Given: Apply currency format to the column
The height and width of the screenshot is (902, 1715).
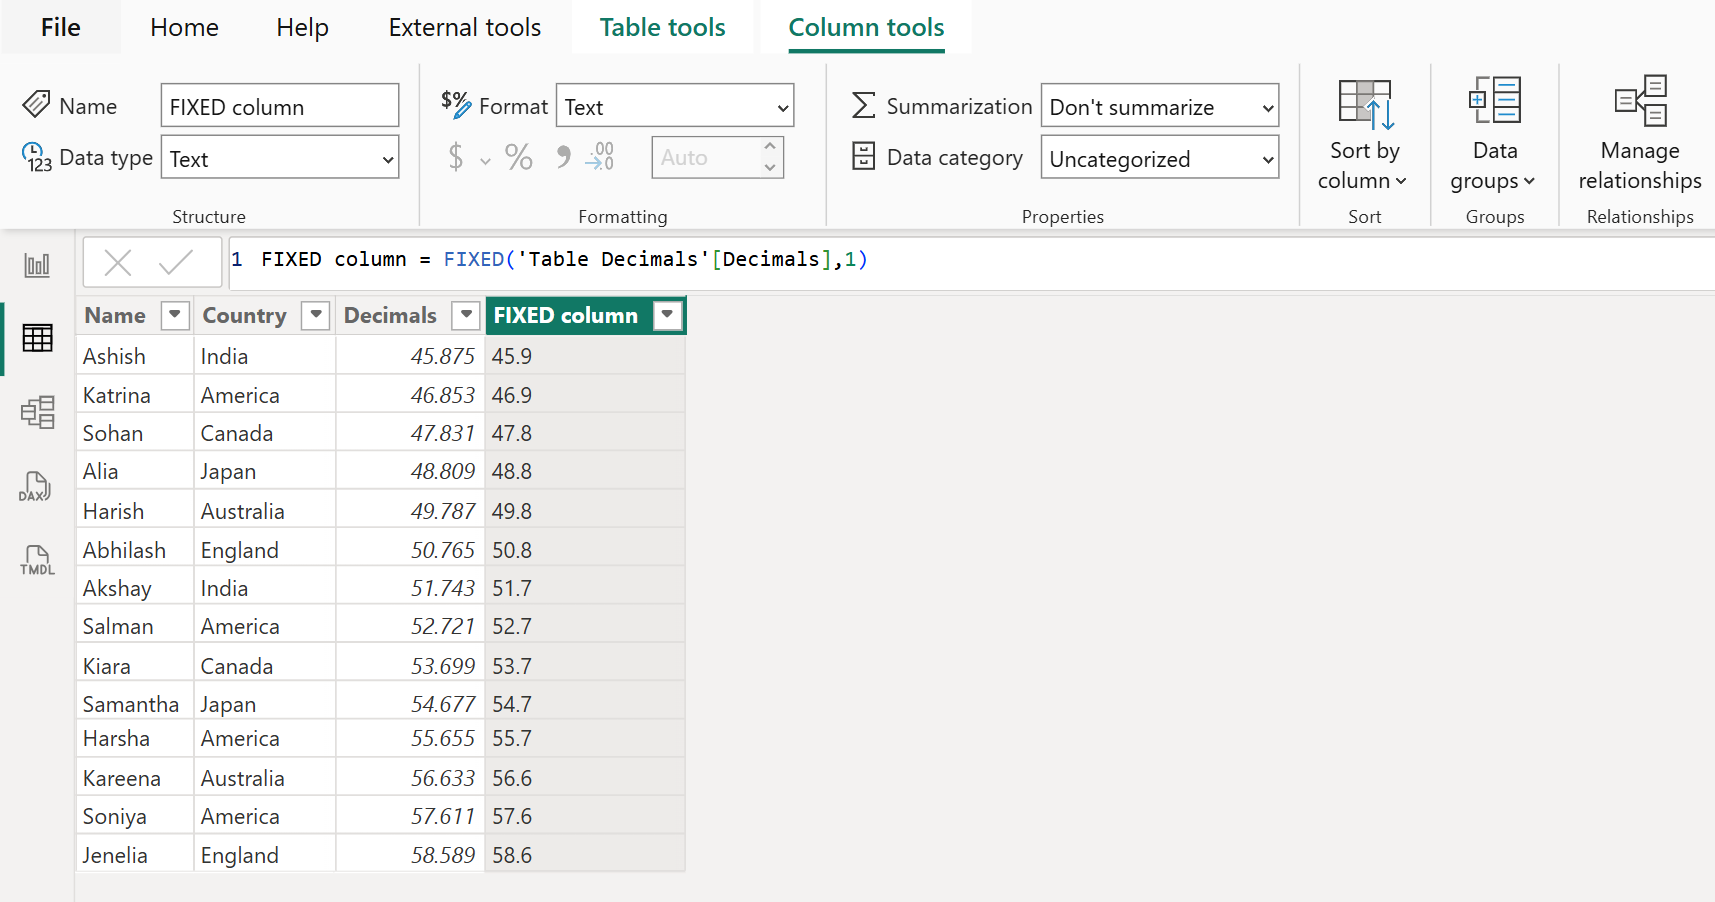Looking at the screenshot, I should pyautogui.click(x=456, y=157).
